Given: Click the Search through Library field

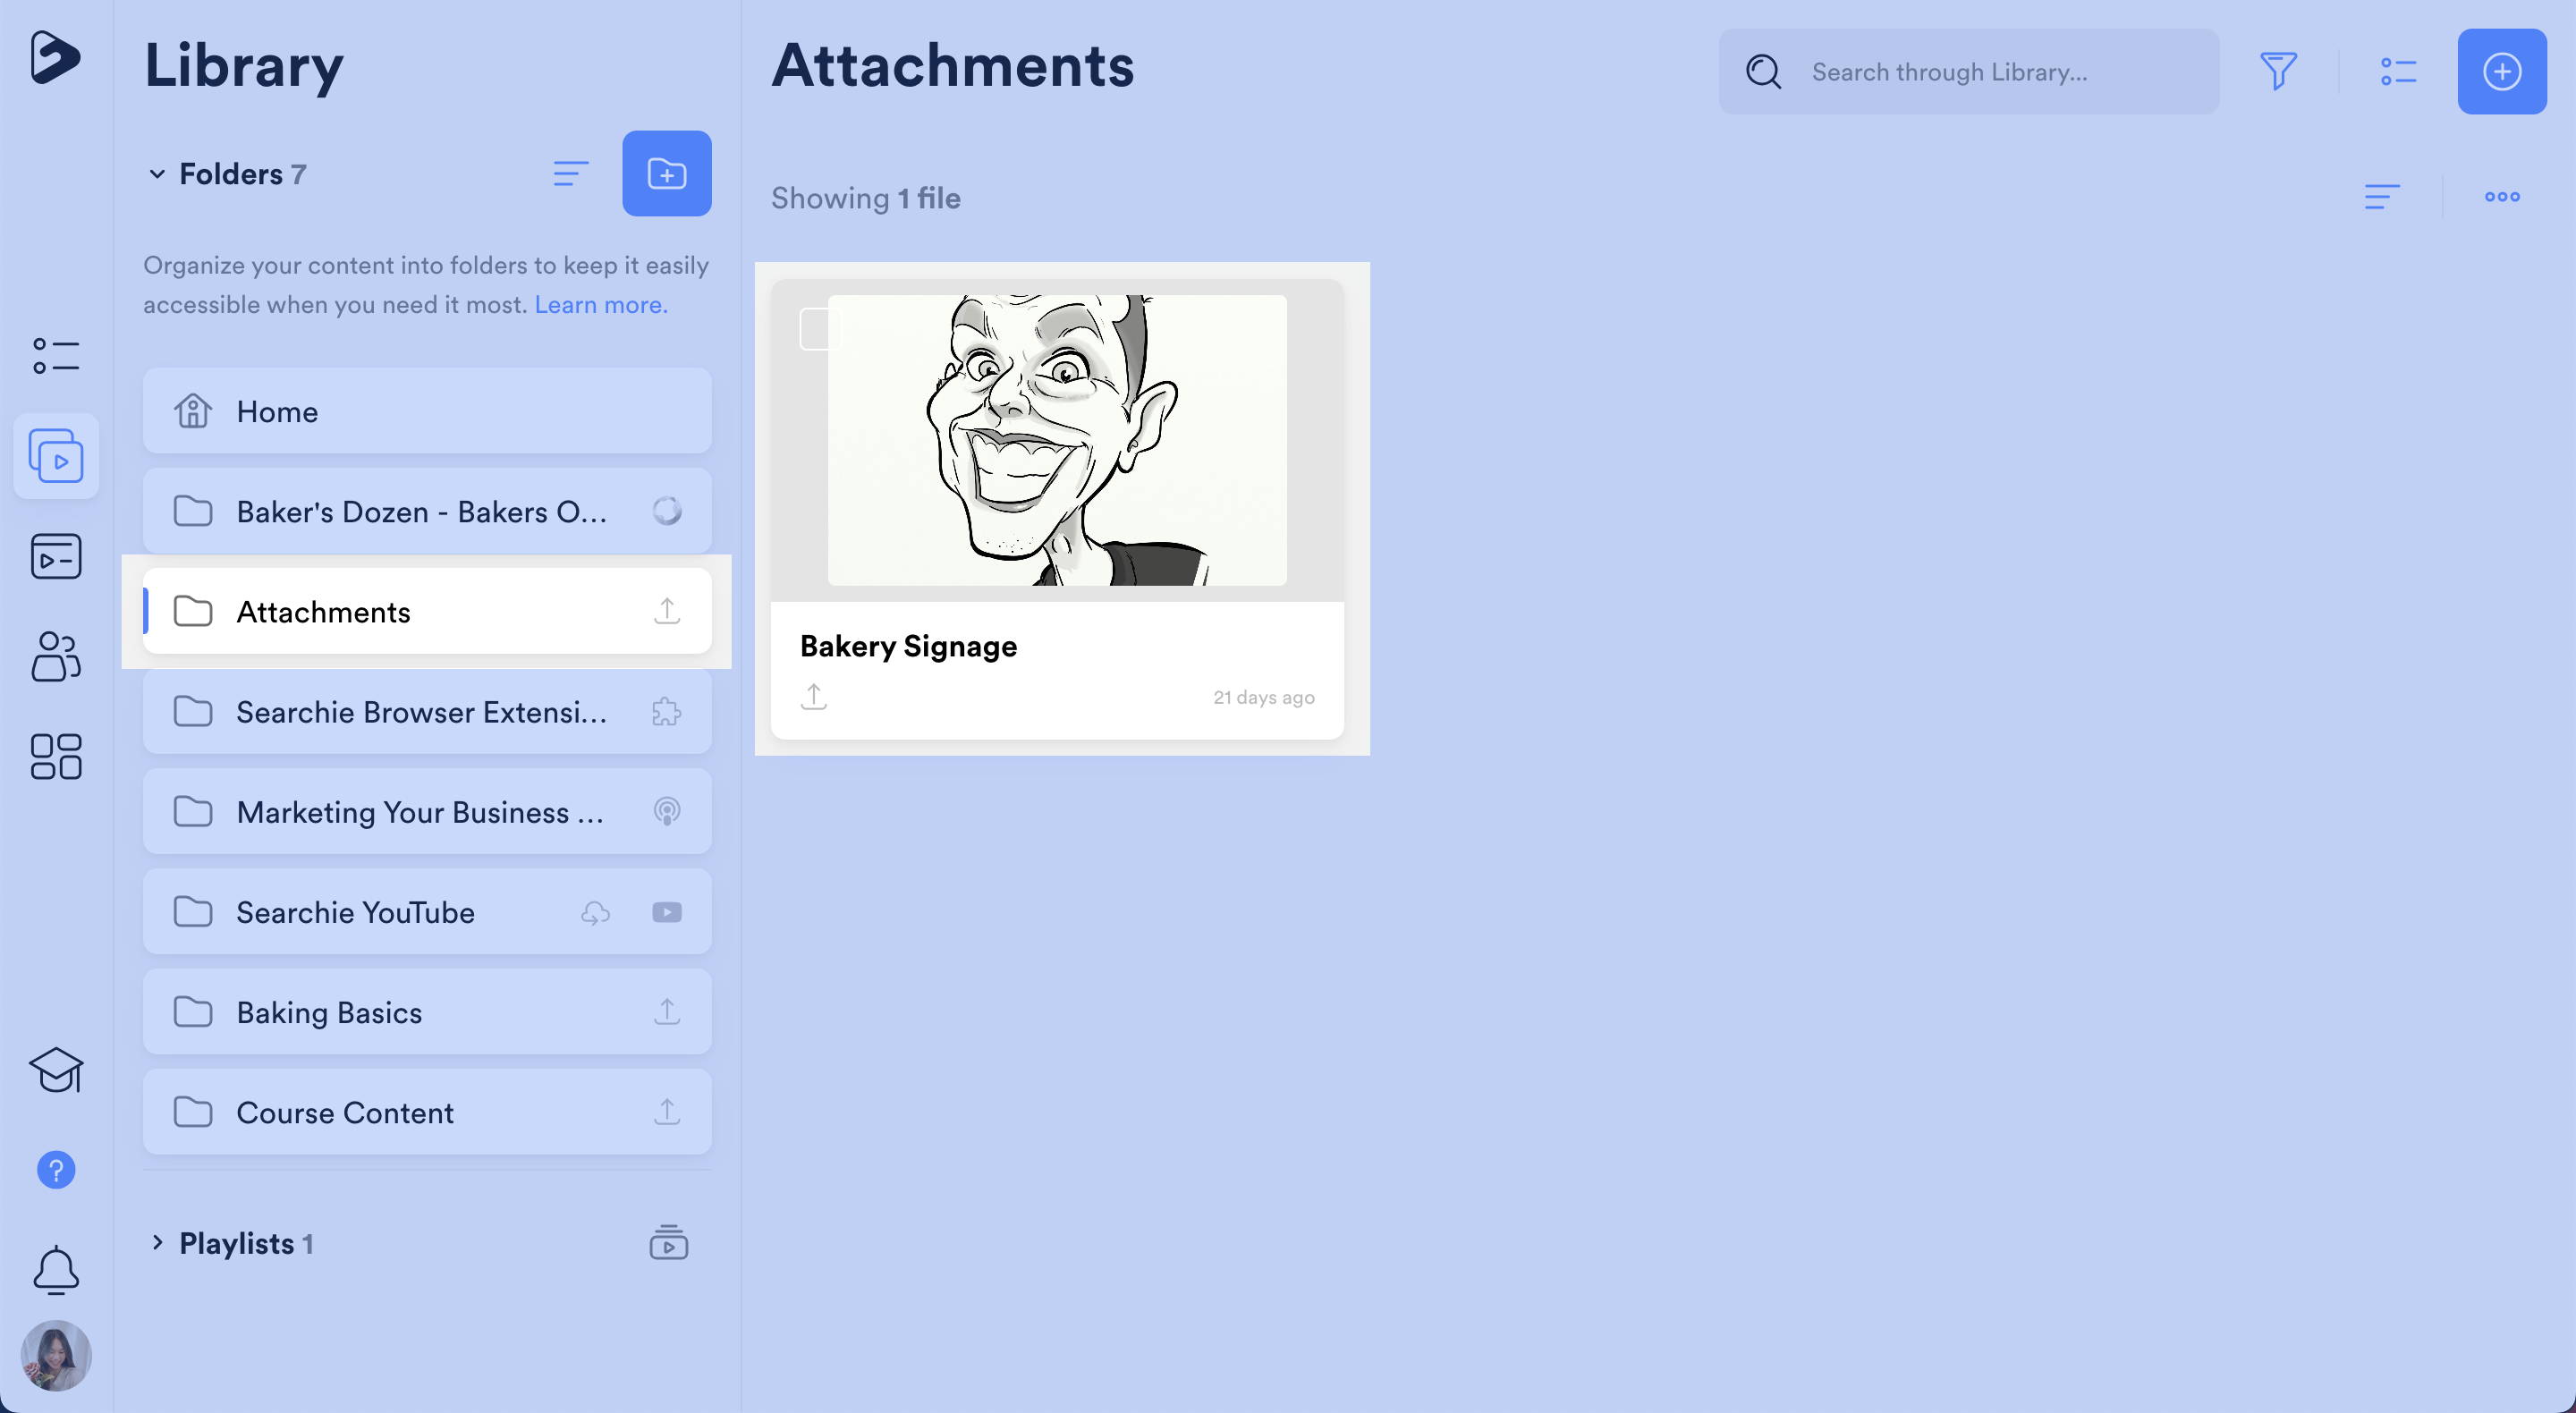Looking at the screenshot, I should coord(1990,72).
